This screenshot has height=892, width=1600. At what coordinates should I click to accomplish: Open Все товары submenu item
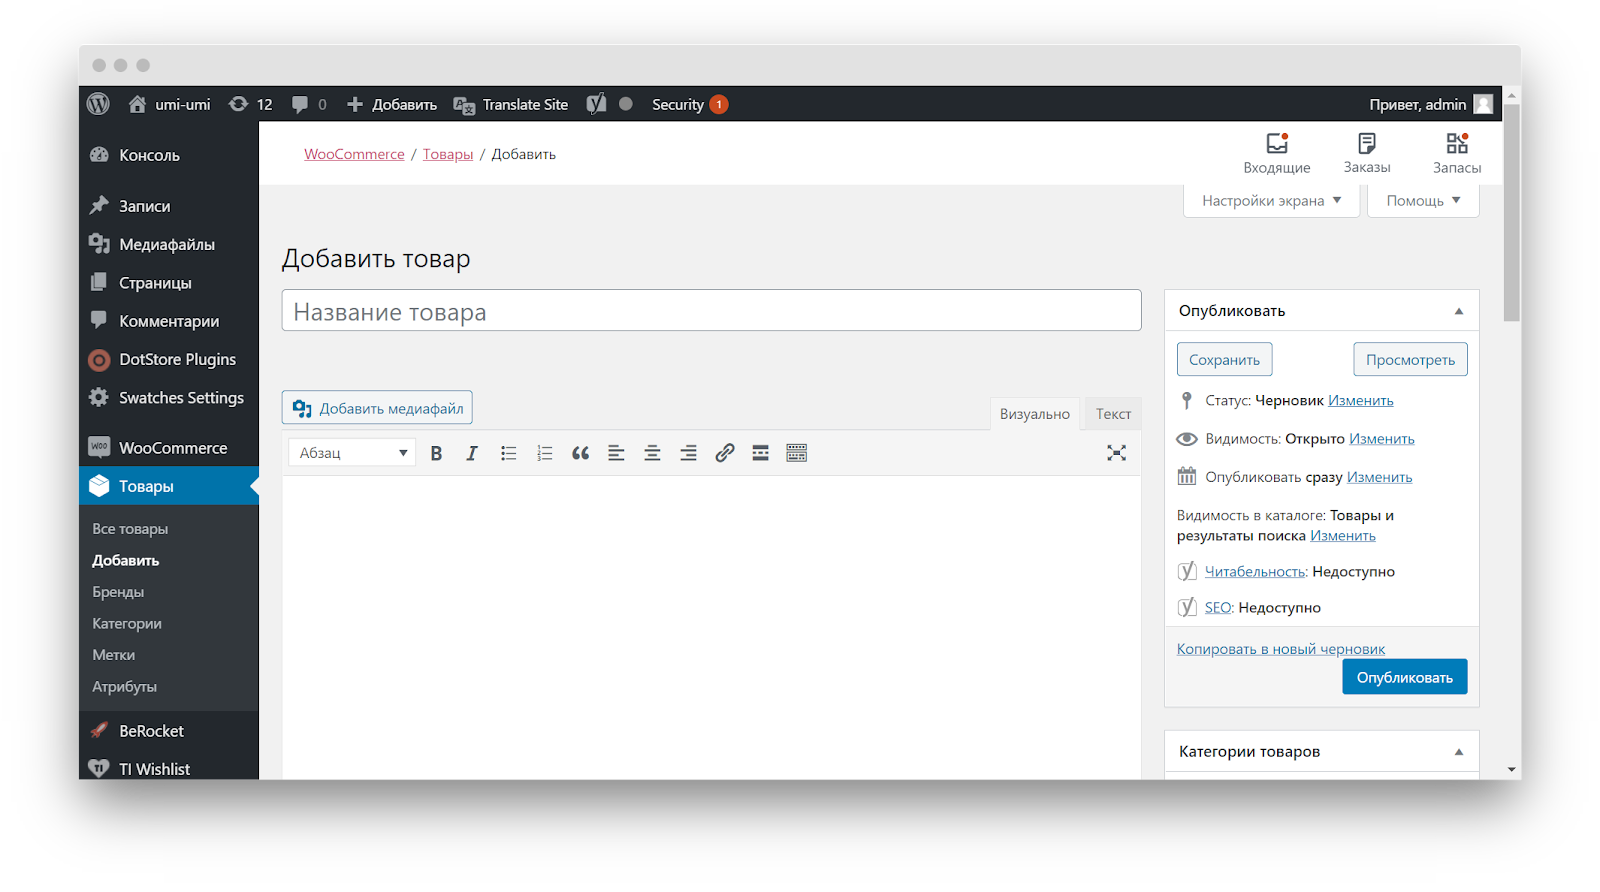(130, 529)
